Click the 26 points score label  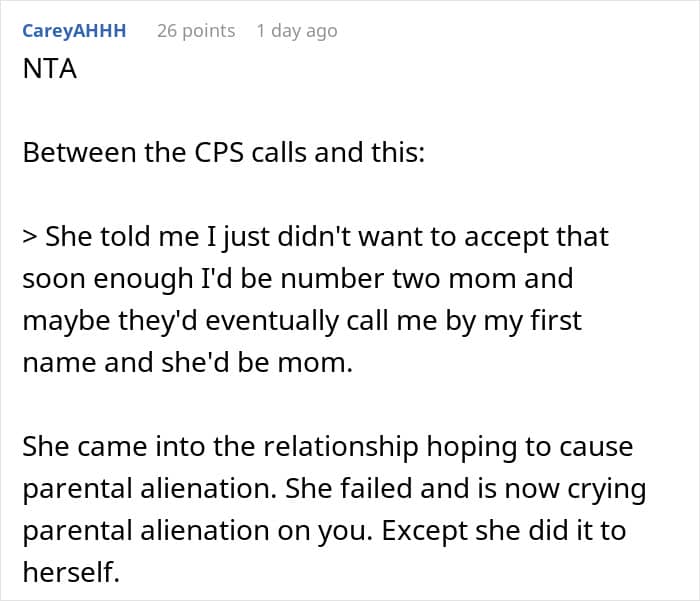[196, 31]
